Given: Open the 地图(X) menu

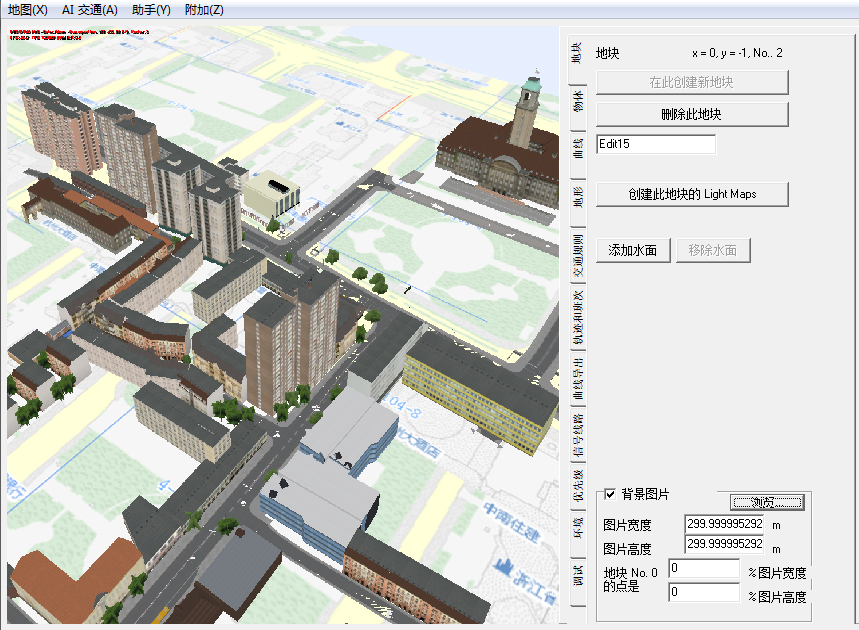Looking at the screenshot, I should tap(27, 9).
